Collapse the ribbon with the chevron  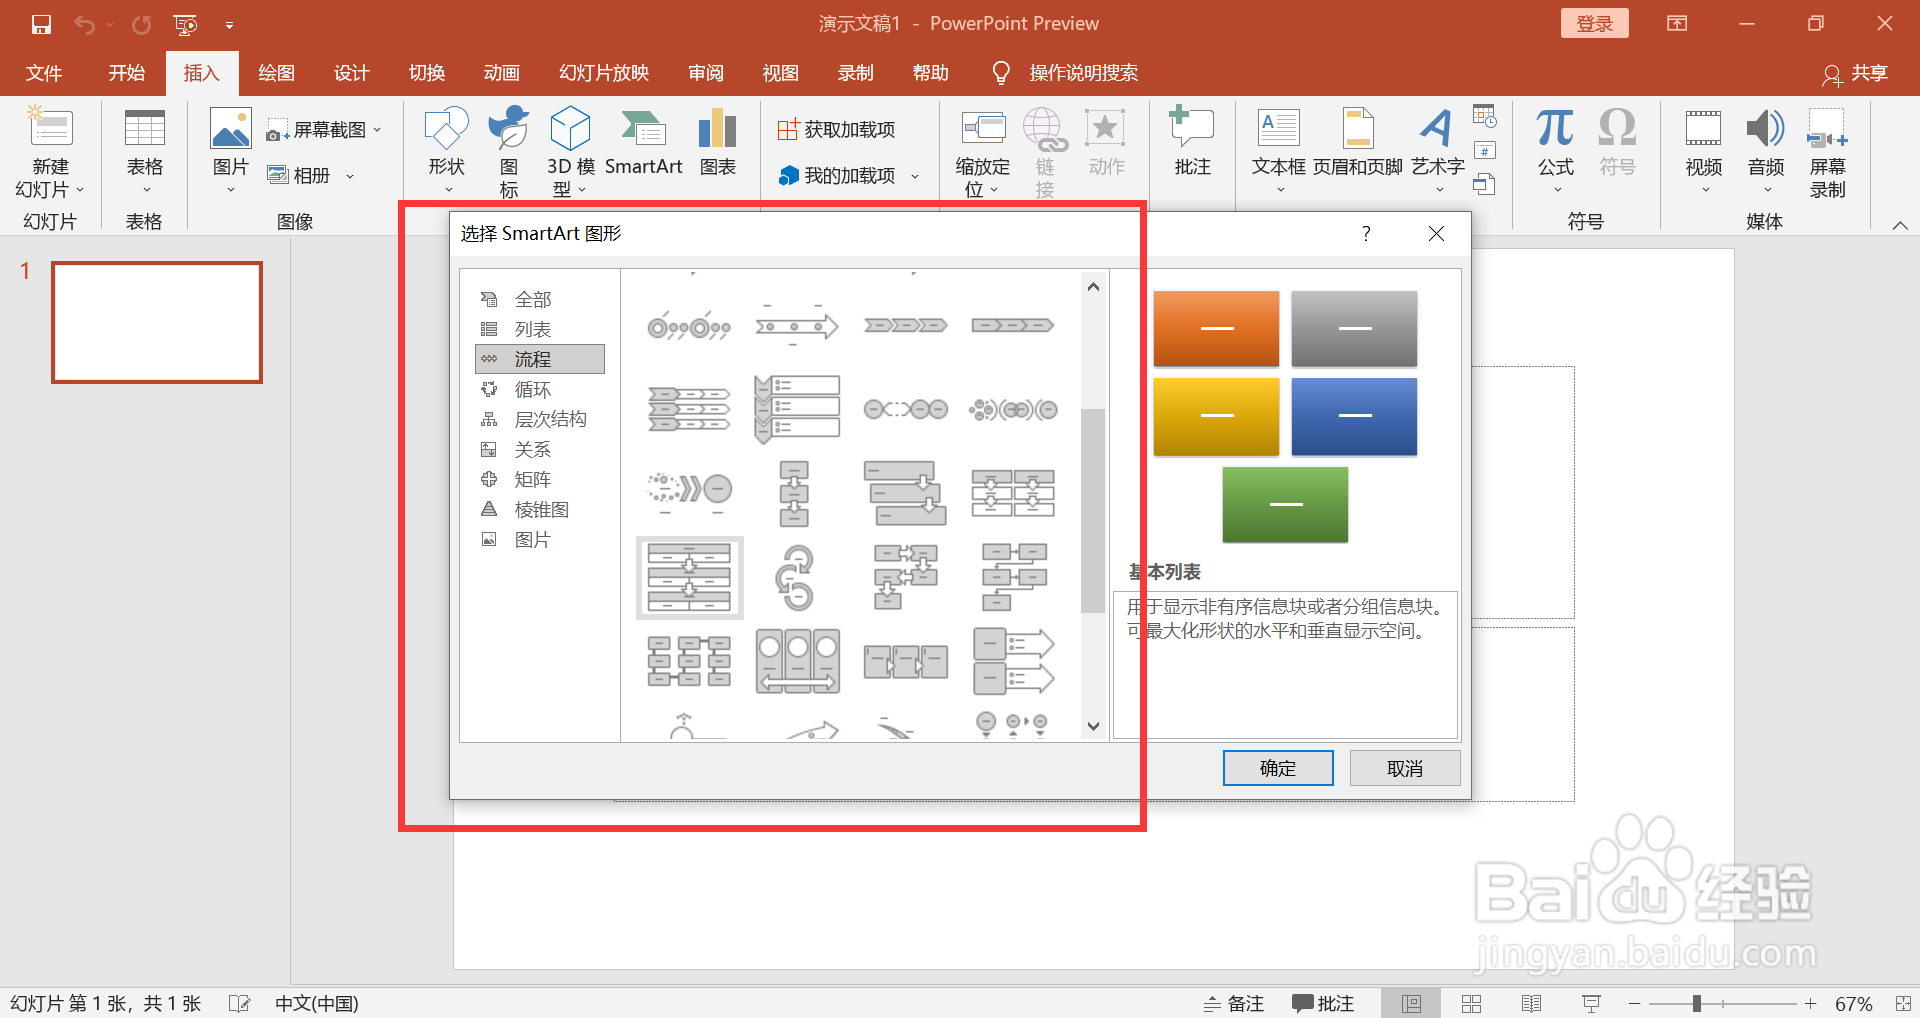point(1899,225)
